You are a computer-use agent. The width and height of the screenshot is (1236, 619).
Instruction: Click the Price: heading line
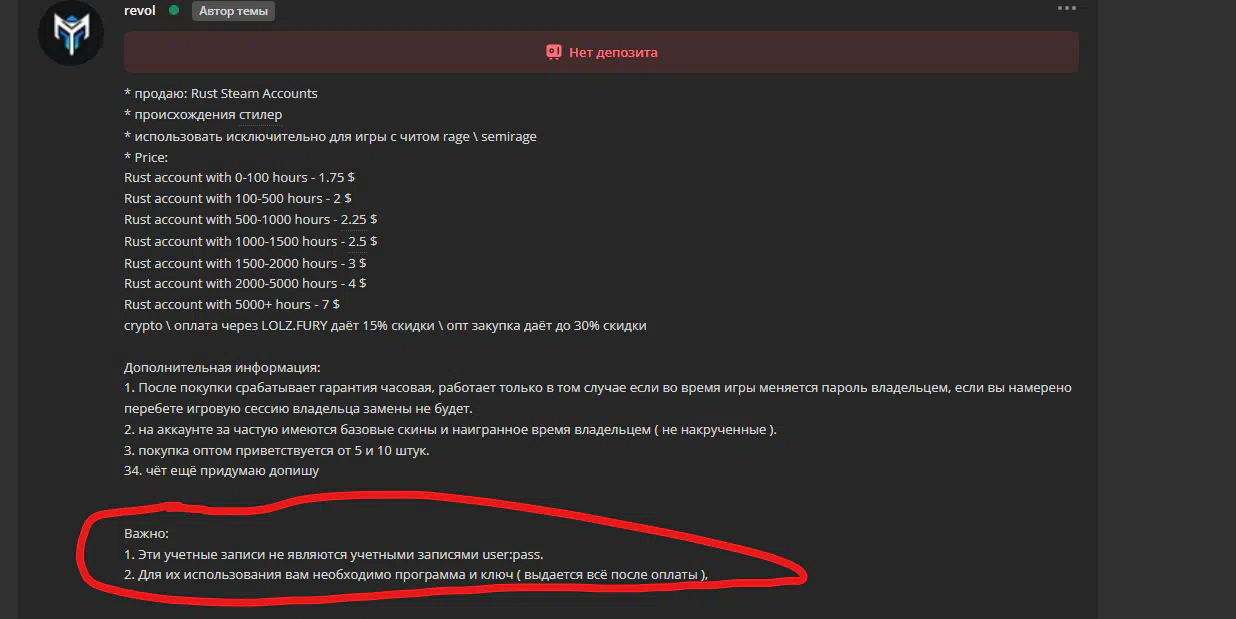pos(146,157)
